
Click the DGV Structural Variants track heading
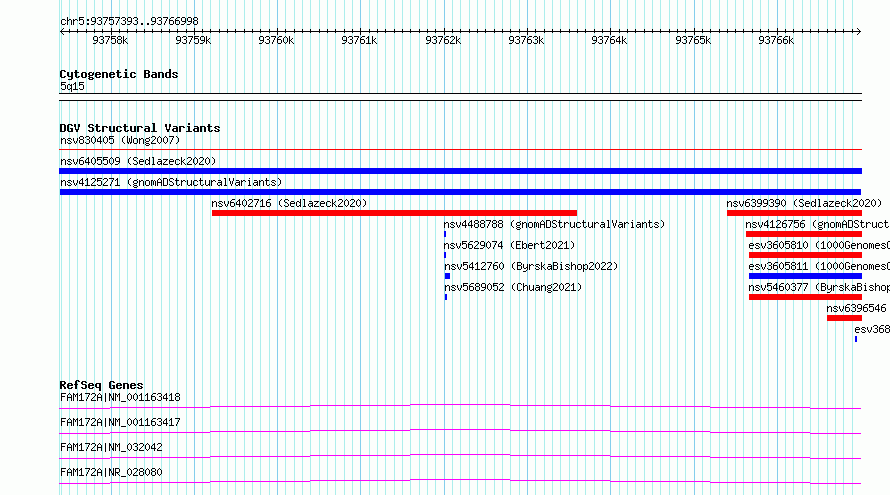coord(140,128)
